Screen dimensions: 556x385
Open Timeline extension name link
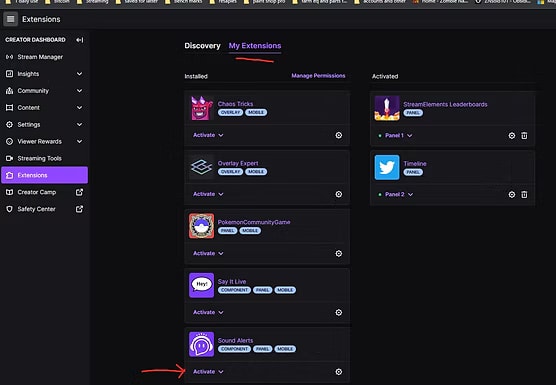[415, 164]
